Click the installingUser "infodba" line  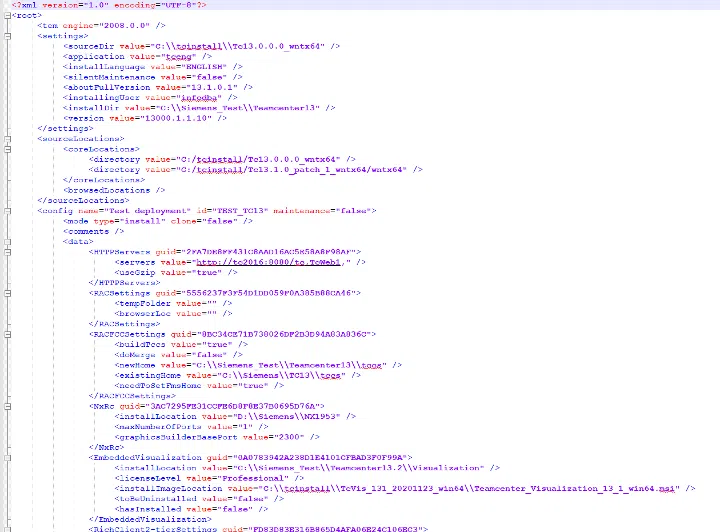click(150, 98)
